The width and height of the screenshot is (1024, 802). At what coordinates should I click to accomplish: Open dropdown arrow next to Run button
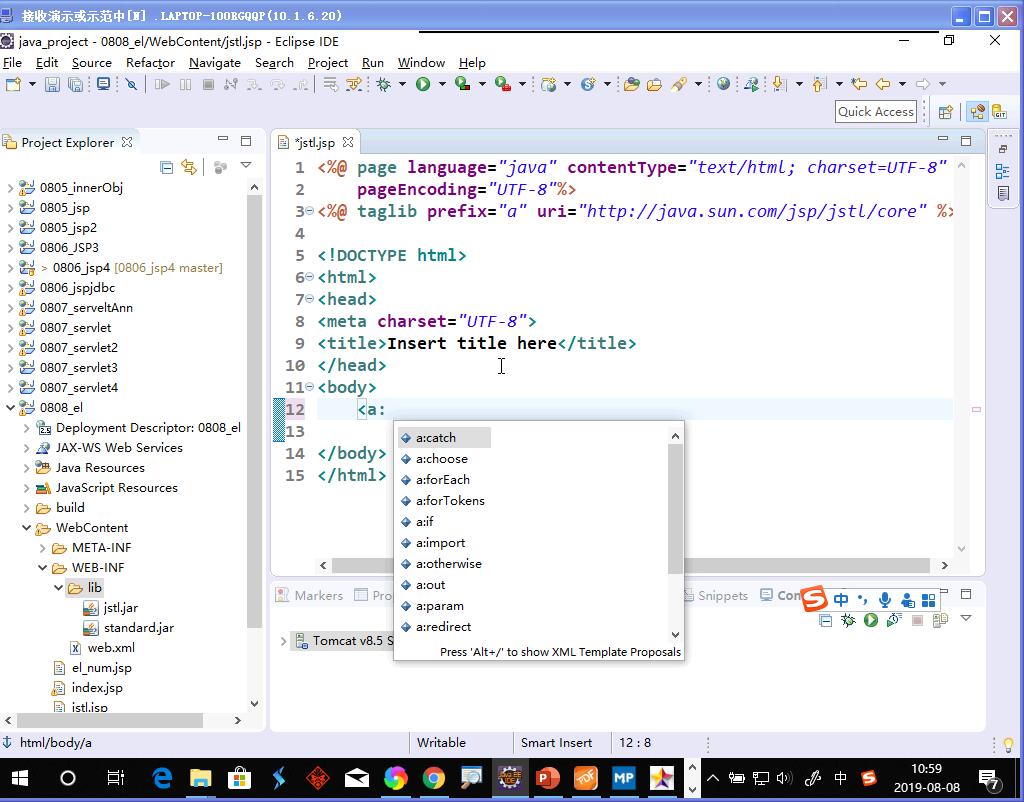(442, 84)
